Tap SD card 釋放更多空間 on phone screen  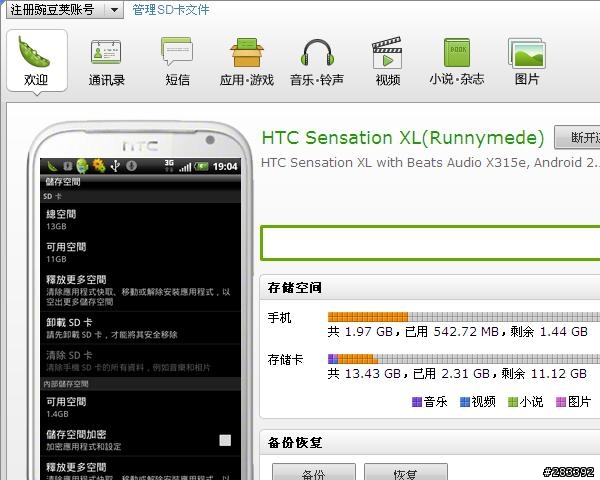[x=140, y=290]
